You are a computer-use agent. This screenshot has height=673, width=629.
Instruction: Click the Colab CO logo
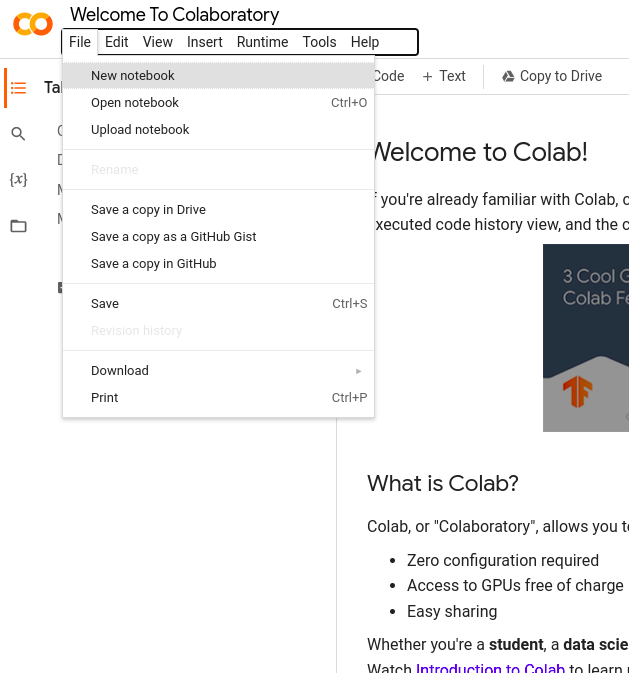[33, 24]
